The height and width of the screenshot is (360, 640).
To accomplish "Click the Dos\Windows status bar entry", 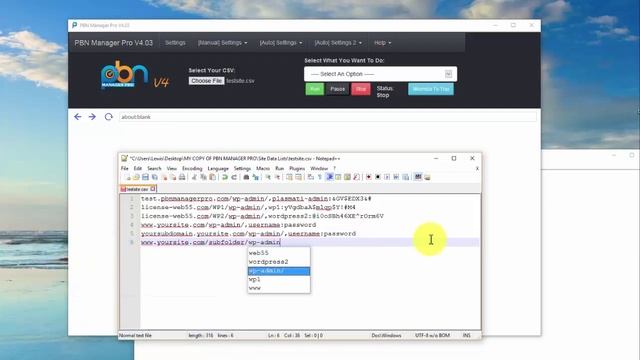I will click(x=386, y=335).
